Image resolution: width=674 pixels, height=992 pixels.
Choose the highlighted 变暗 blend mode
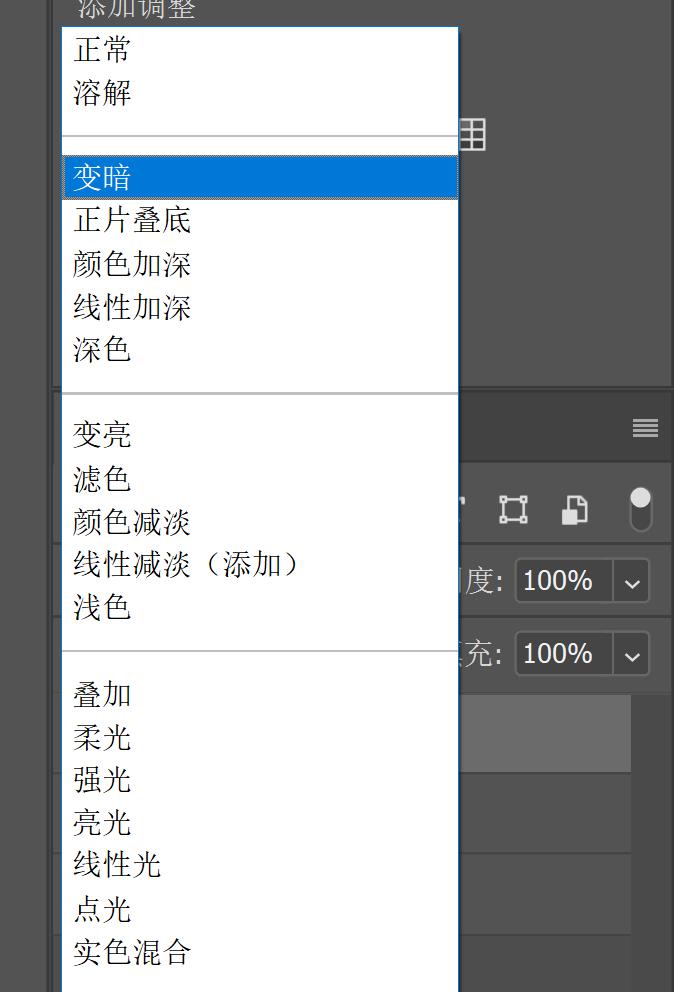pyautogui.click(x=100, y=176)
